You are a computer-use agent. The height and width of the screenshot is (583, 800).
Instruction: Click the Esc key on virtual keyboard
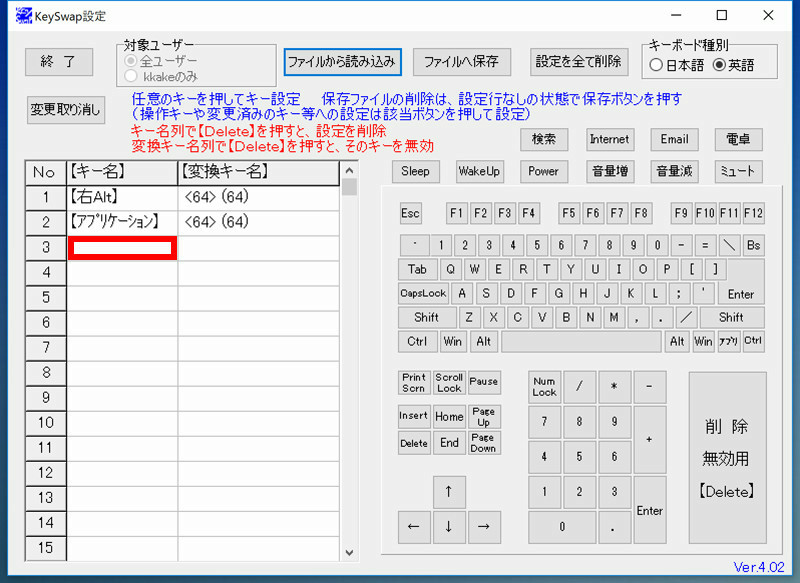click(x=410, y=213)
